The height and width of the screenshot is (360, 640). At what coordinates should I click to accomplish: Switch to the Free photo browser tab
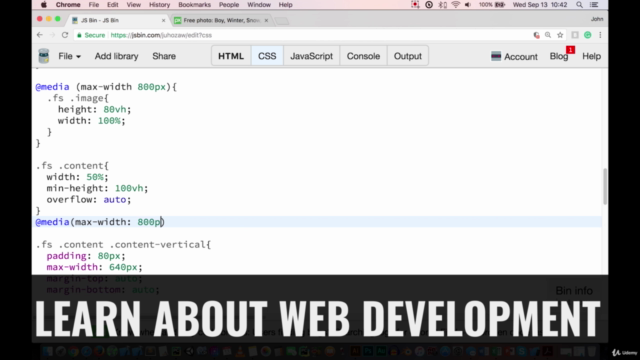(x=222, y=20)
